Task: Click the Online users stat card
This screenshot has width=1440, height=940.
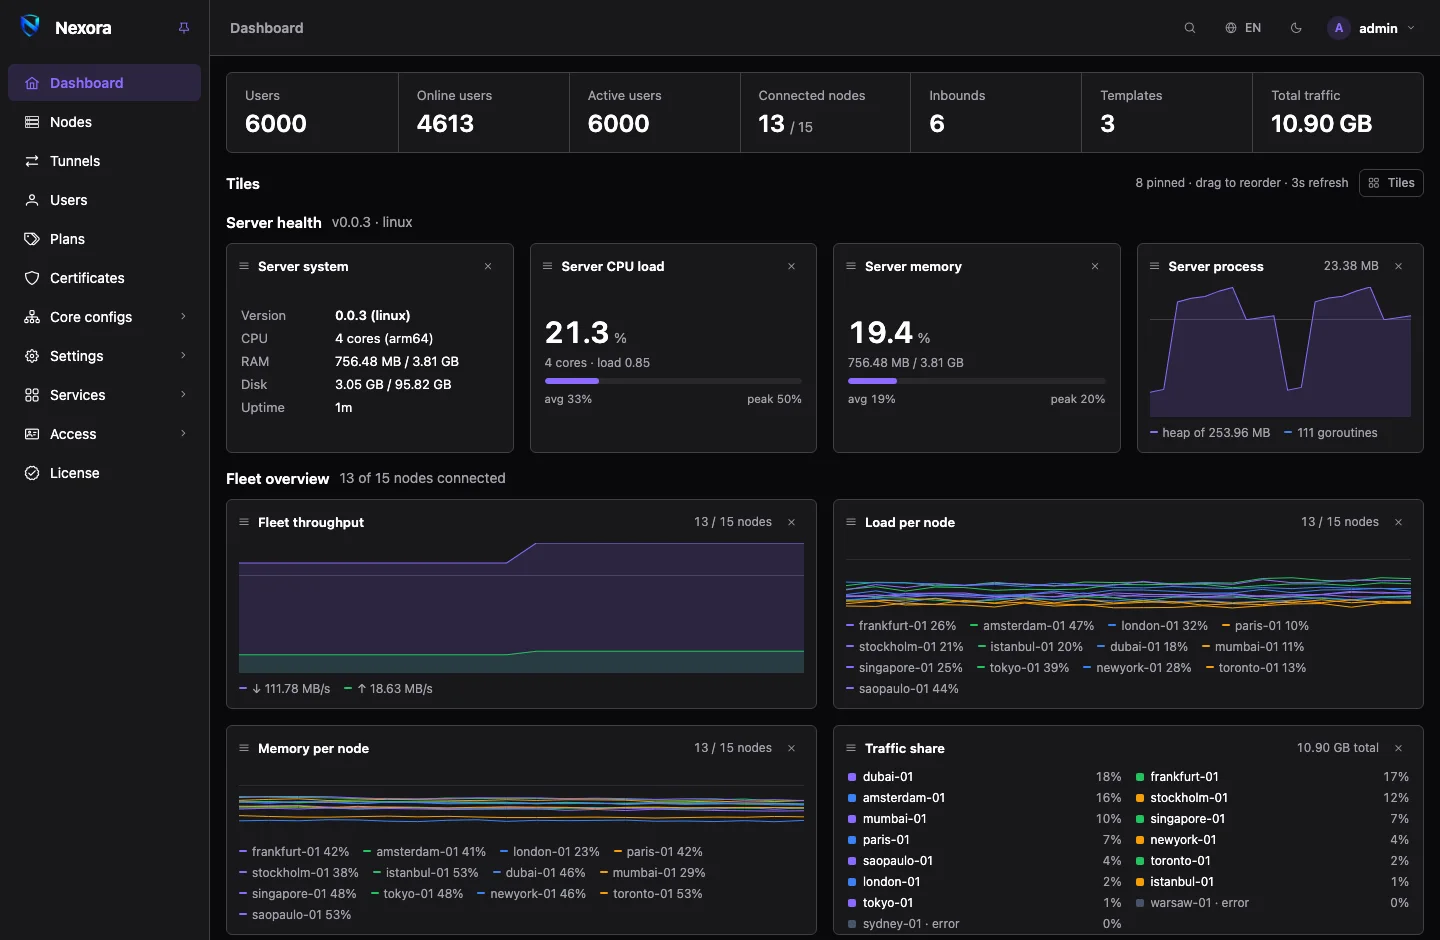Action: [484, 112]
